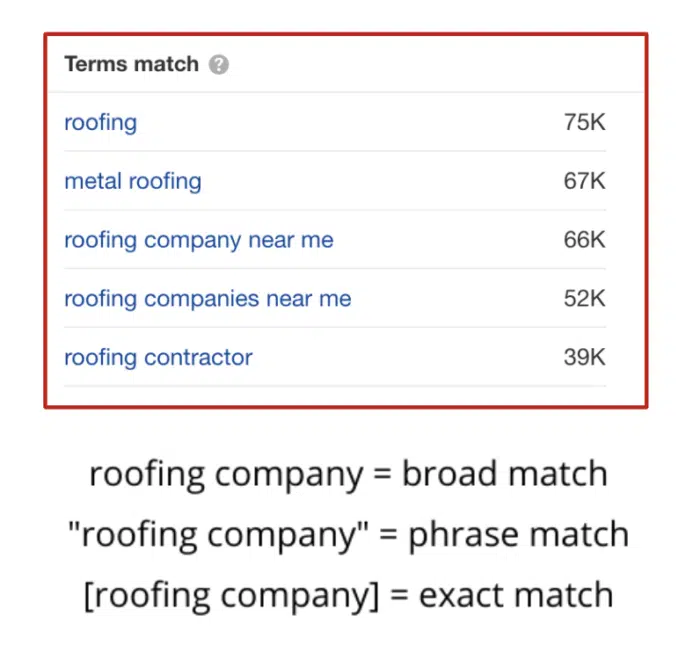Click the words "broad match" in the caption

(504, 474)
